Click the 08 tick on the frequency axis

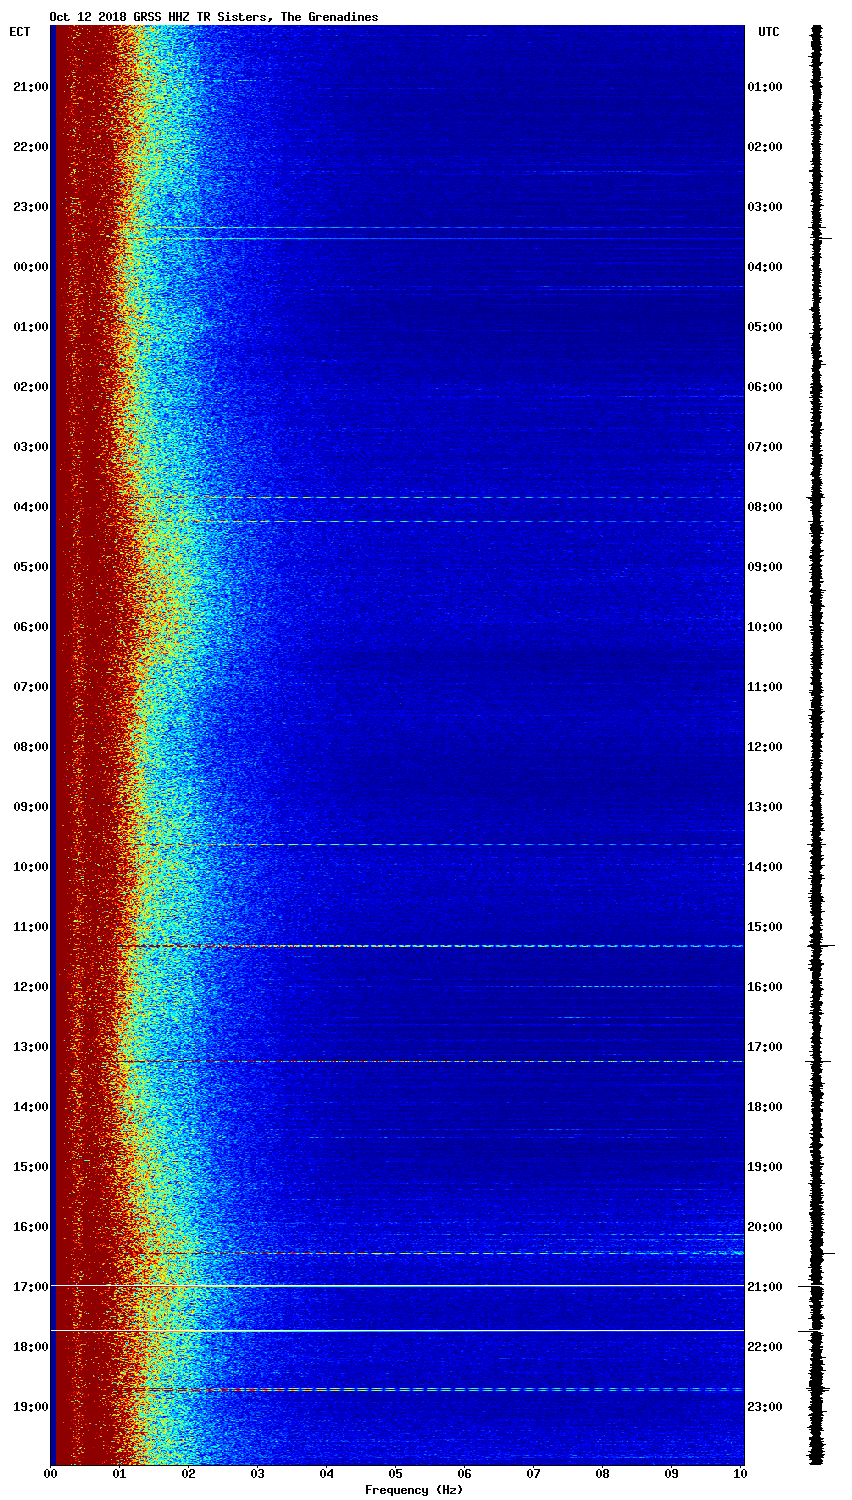click(602, 1474)
